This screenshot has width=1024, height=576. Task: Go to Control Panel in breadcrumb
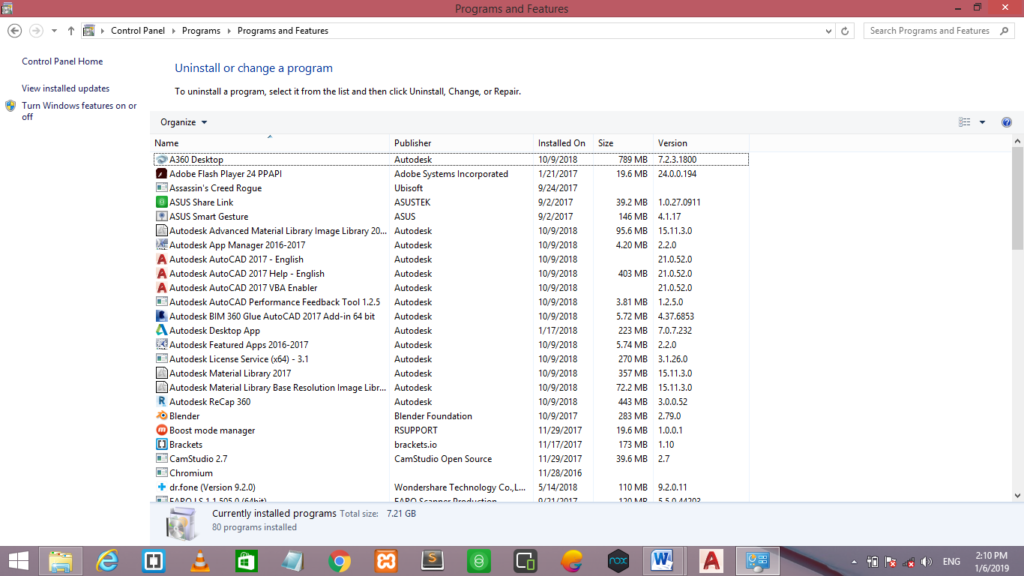tap(138, 31)
